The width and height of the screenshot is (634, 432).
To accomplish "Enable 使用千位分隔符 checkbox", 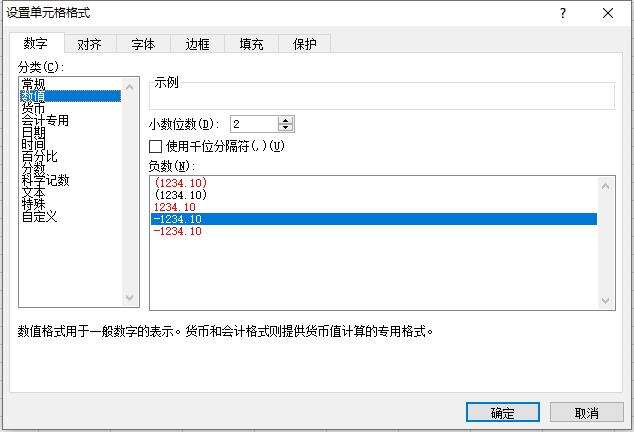I will 155,146.
